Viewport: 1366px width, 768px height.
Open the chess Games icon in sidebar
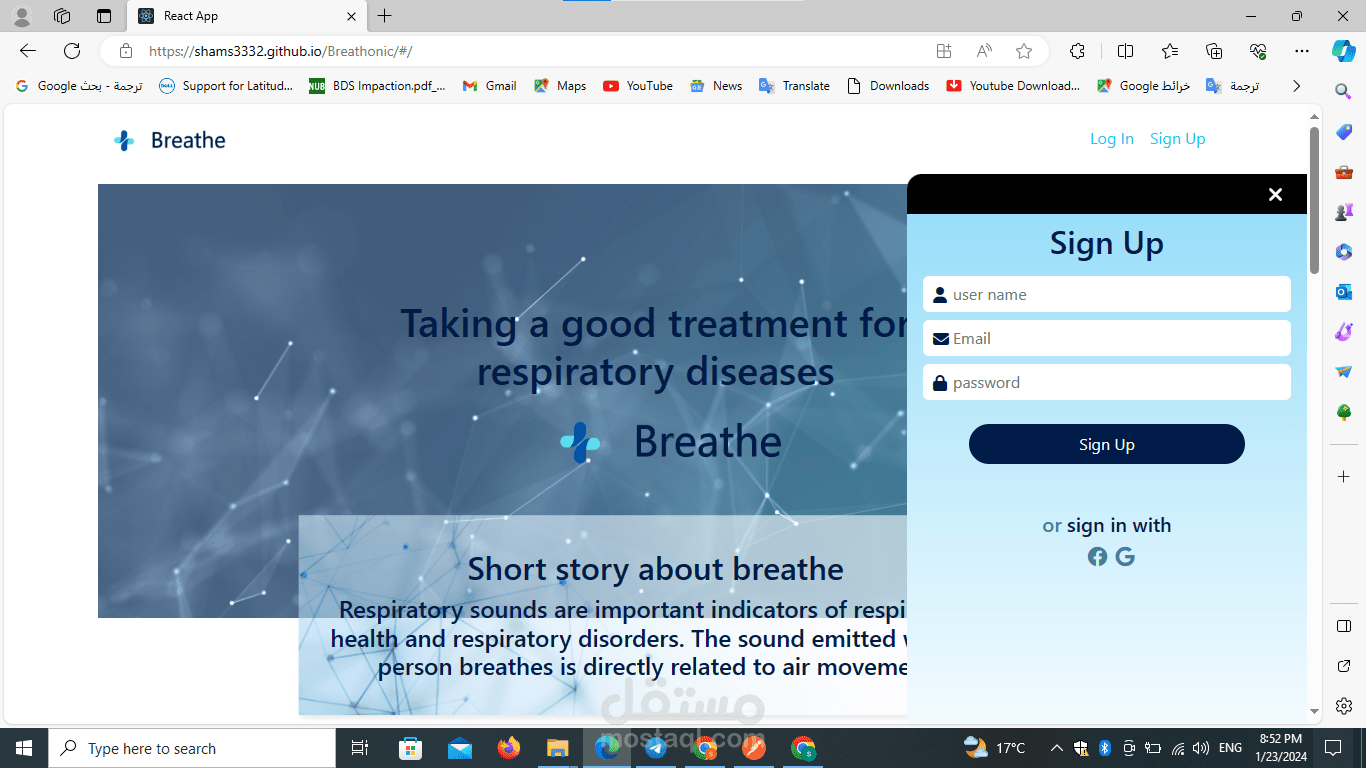(x=1343, y=210)
